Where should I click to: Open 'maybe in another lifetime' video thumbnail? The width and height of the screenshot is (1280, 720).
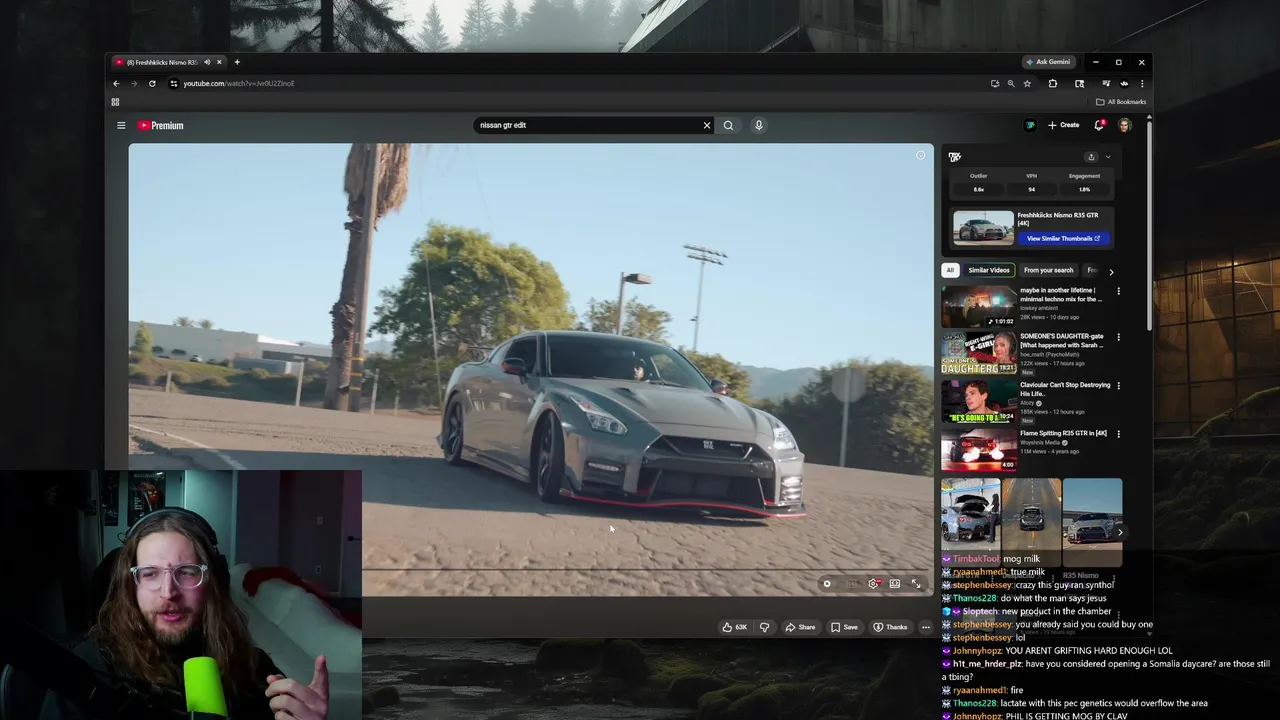[x=979, y=306]
